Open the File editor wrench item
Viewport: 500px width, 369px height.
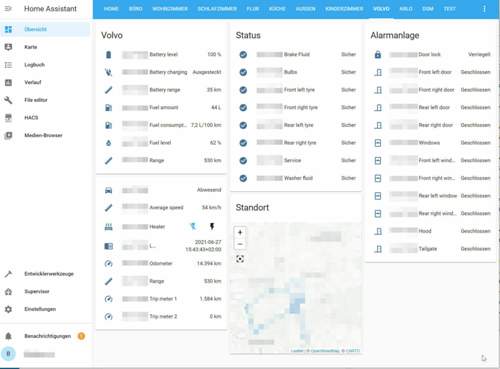46,100
